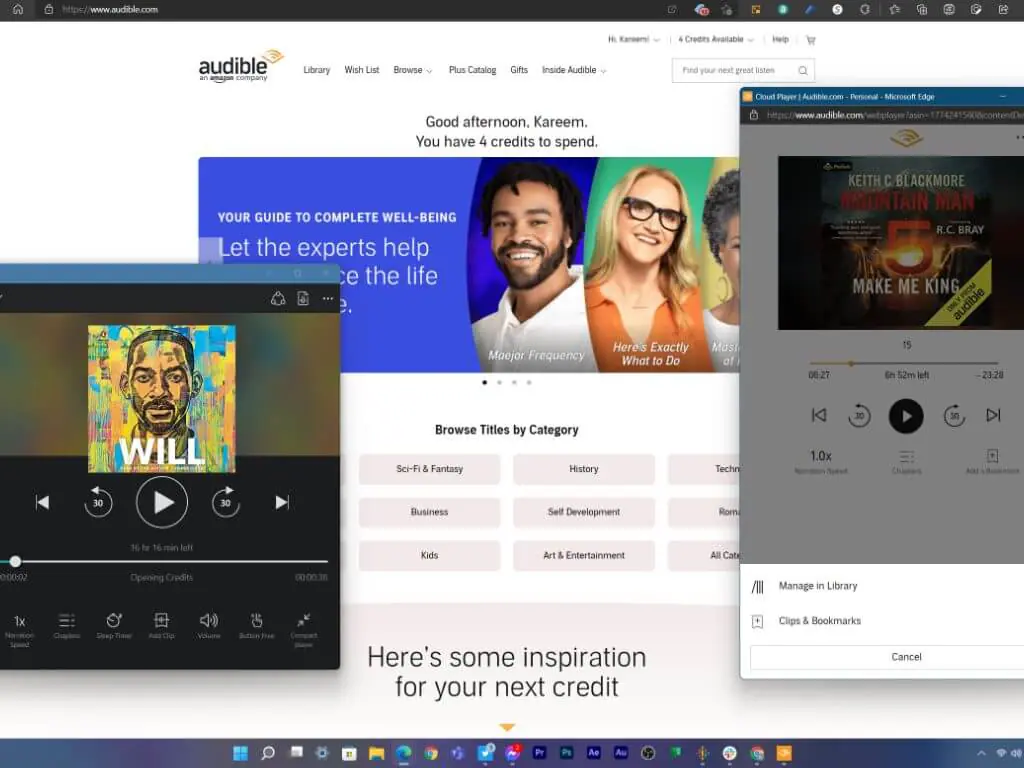Open the Kids category
Screen dimensions: 1024x768
pyautogui.click(x=429, y=555)
